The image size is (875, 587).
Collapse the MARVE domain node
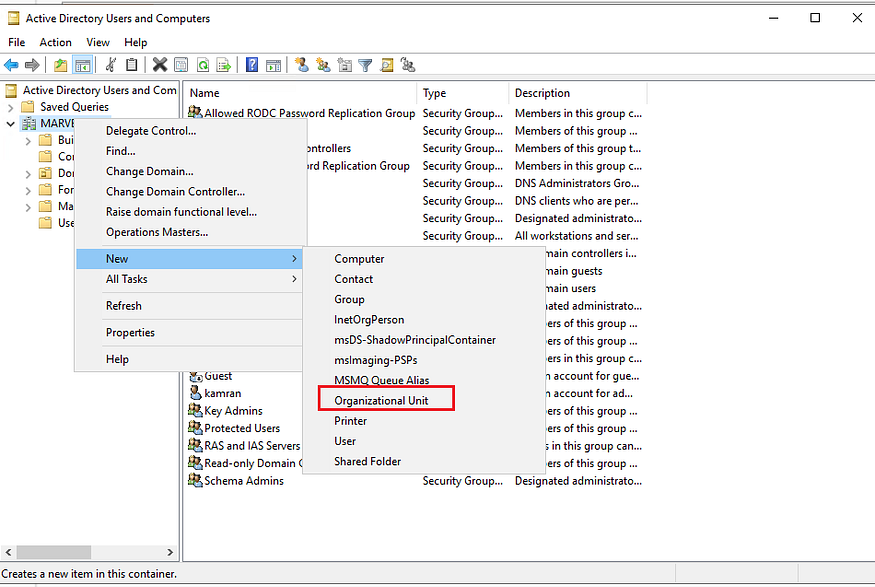tap(9, 123)
